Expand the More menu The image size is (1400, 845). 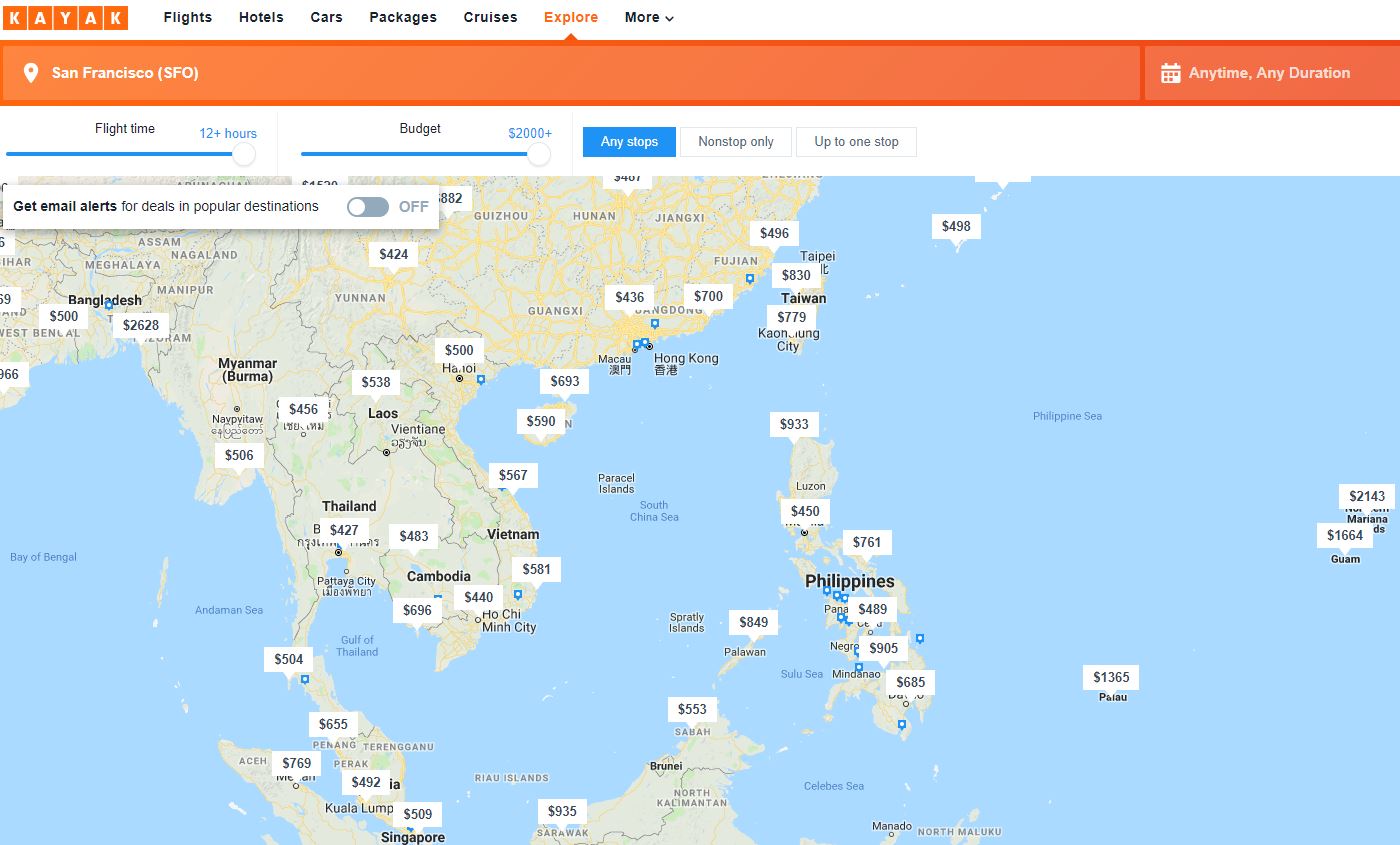coord(649,17)
